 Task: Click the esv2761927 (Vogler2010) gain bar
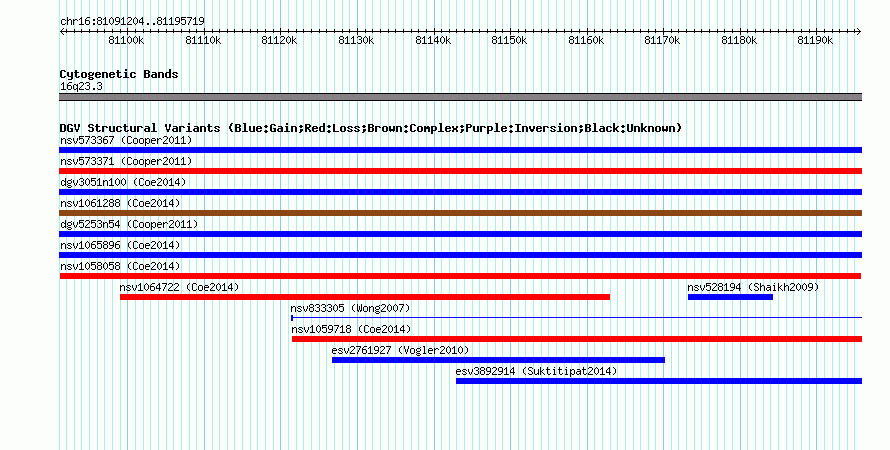click(x=498, y=360)
